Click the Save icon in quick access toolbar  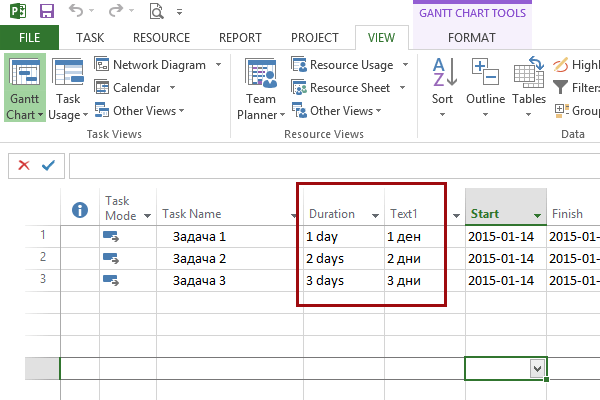click(x=47, y=12)
